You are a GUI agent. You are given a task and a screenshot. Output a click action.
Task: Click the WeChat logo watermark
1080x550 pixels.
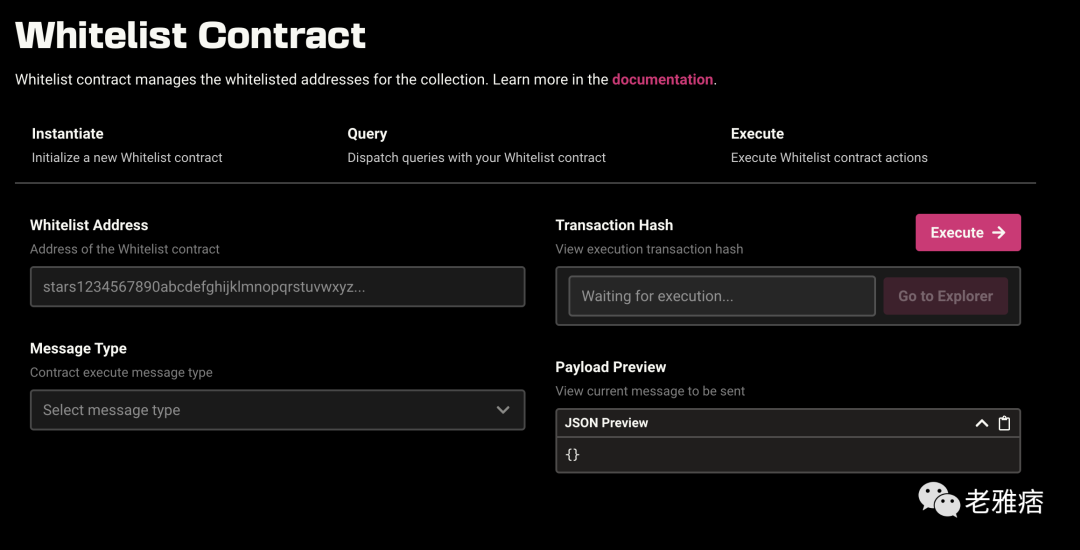[938, 499]
